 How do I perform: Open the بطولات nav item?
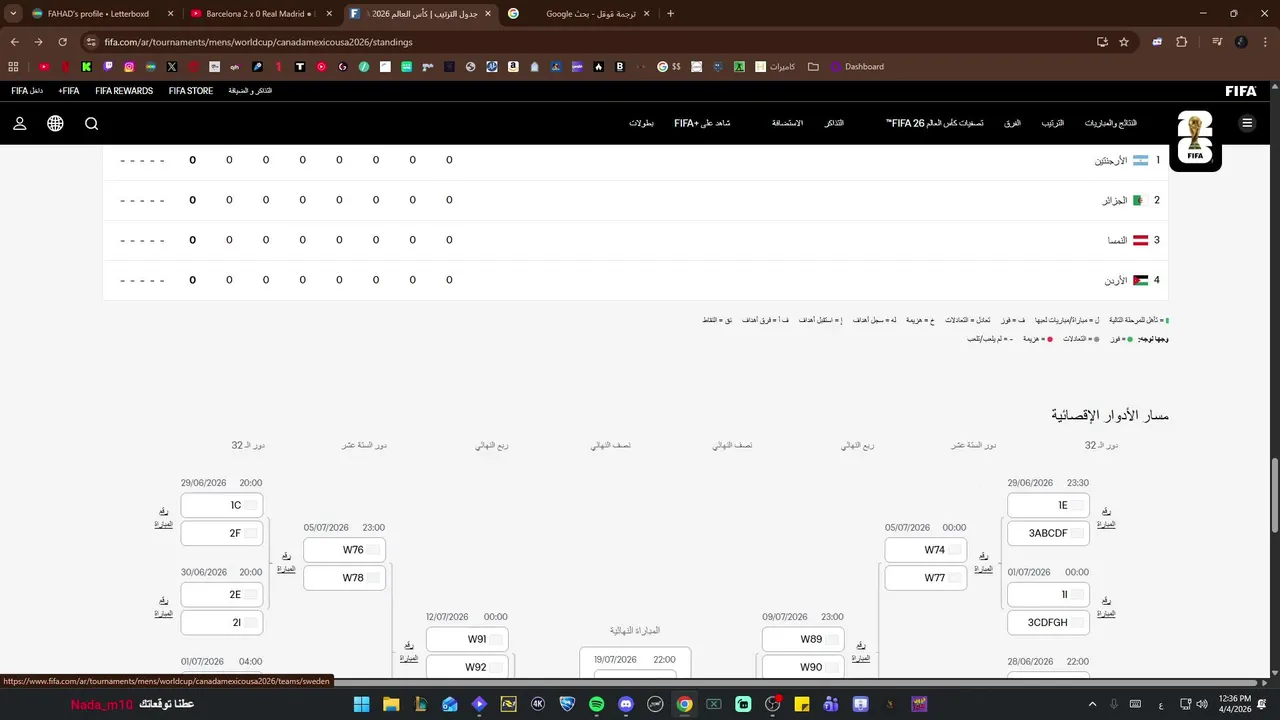(641, 123)
